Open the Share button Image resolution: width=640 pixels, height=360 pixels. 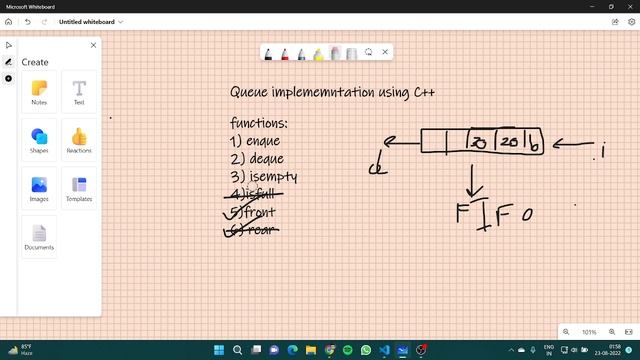tap(615, 22)
